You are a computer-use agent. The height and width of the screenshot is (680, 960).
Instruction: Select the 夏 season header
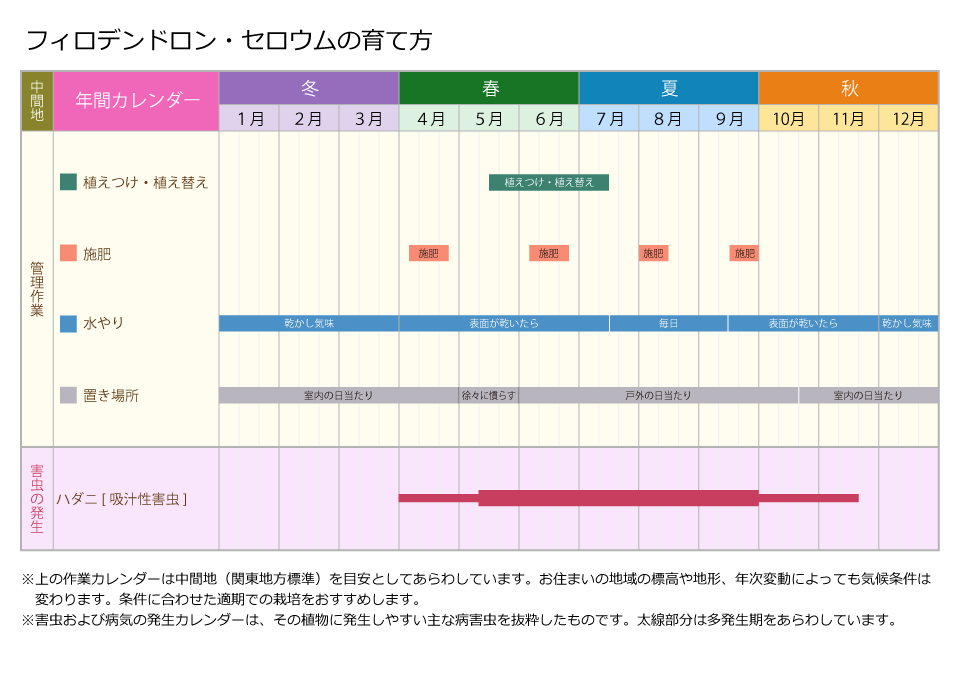(669, 88)
